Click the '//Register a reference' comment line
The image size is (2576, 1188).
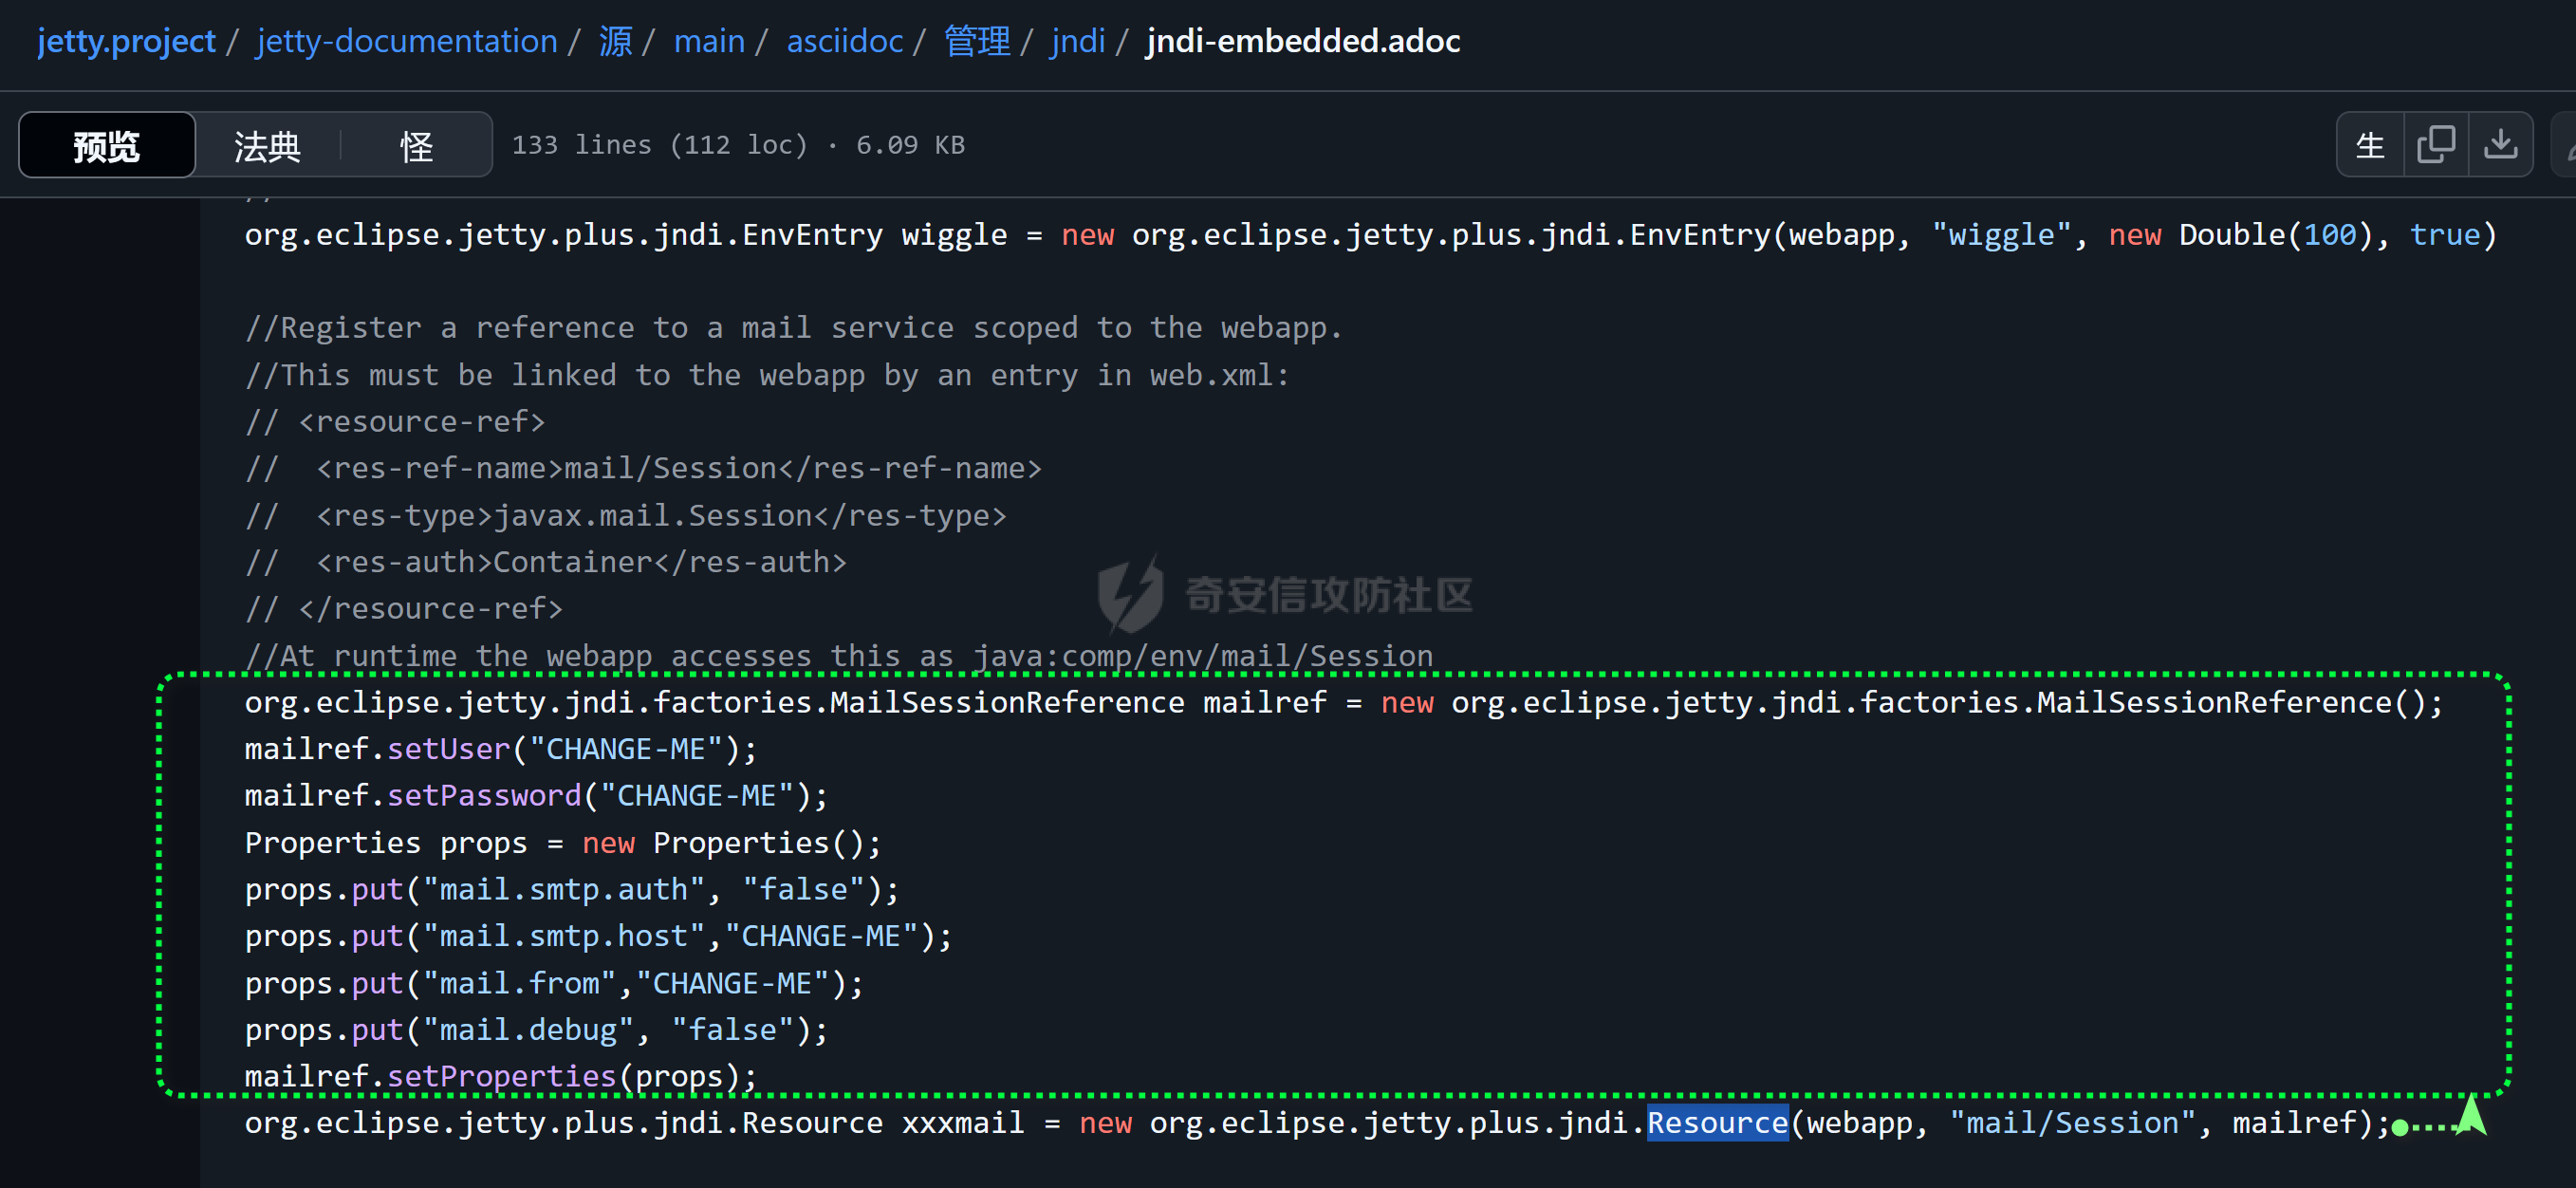[794, 328]
